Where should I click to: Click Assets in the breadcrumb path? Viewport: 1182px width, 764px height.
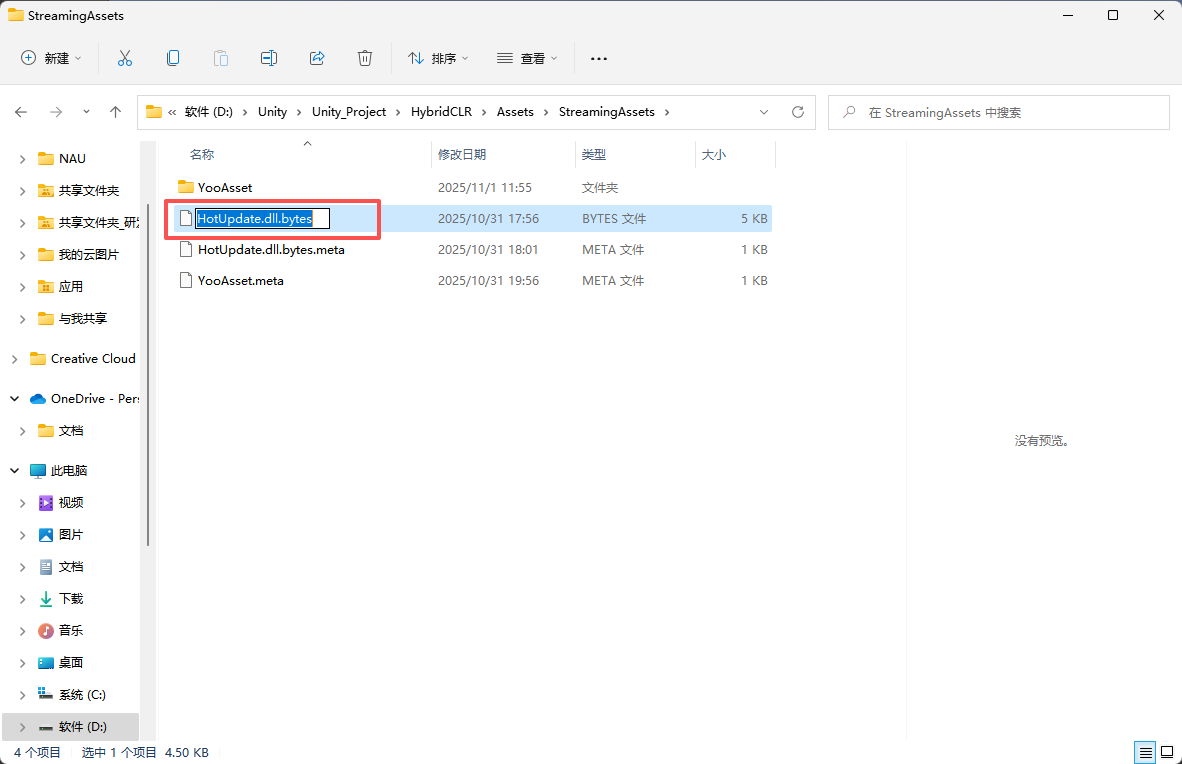[x=515, y=112]
